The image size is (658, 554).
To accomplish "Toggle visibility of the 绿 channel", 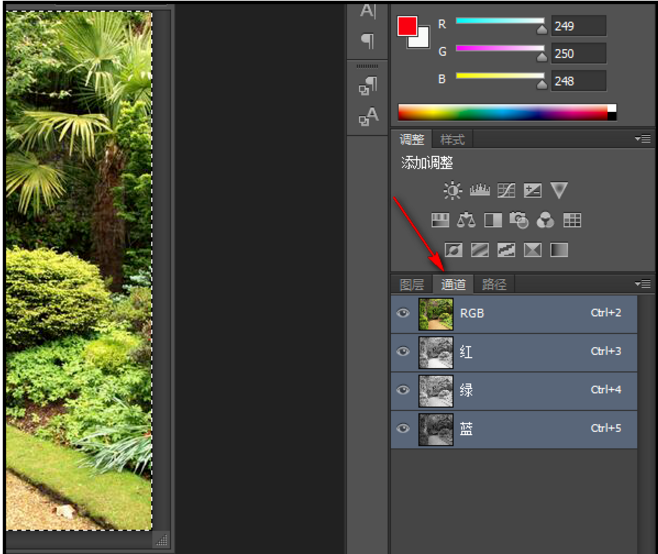I will point(403,390).
